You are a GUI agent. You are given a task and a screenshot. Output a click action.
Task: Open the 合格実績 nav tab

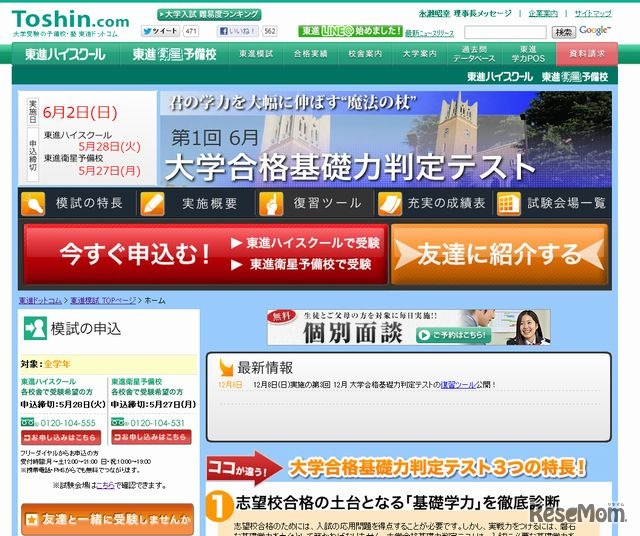coord(311,54)
